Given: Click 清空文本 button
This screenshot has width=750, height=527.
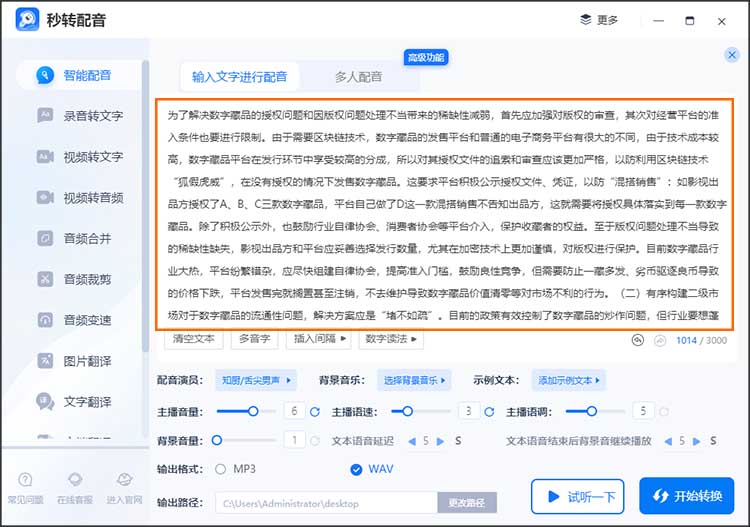Looking at the screenshot, I should click(x=193, y=339).
